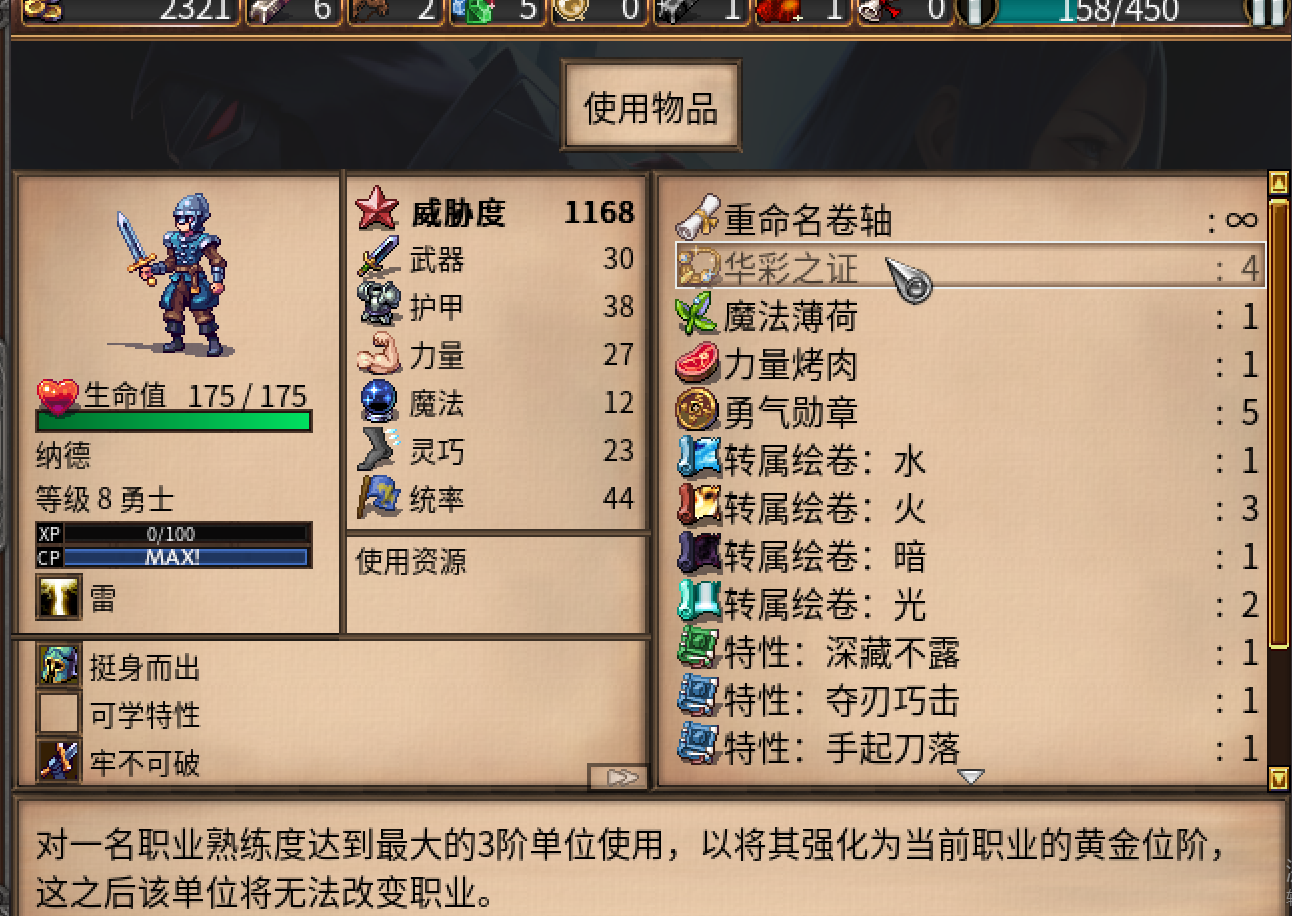Image resolution: width=1292 pixels, height=916 pixels.
Task: Select the 魔法薄荷 herb icon
Action: [698, 315]
